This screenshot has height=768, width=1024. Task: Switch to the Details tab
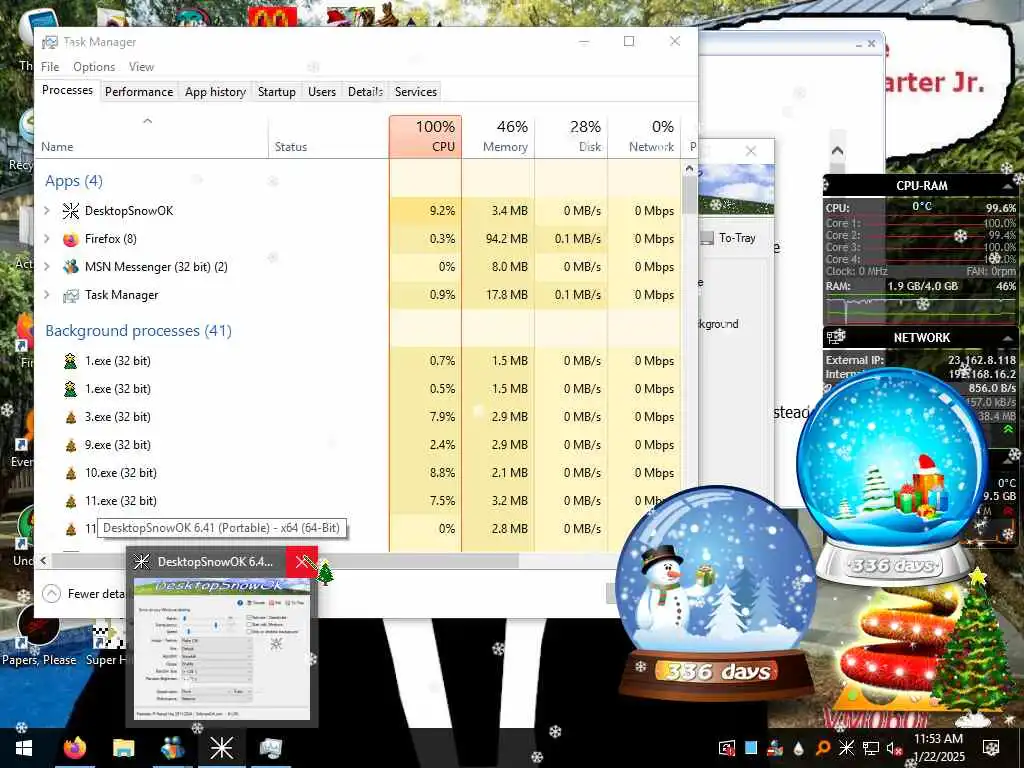click(366, 91)
